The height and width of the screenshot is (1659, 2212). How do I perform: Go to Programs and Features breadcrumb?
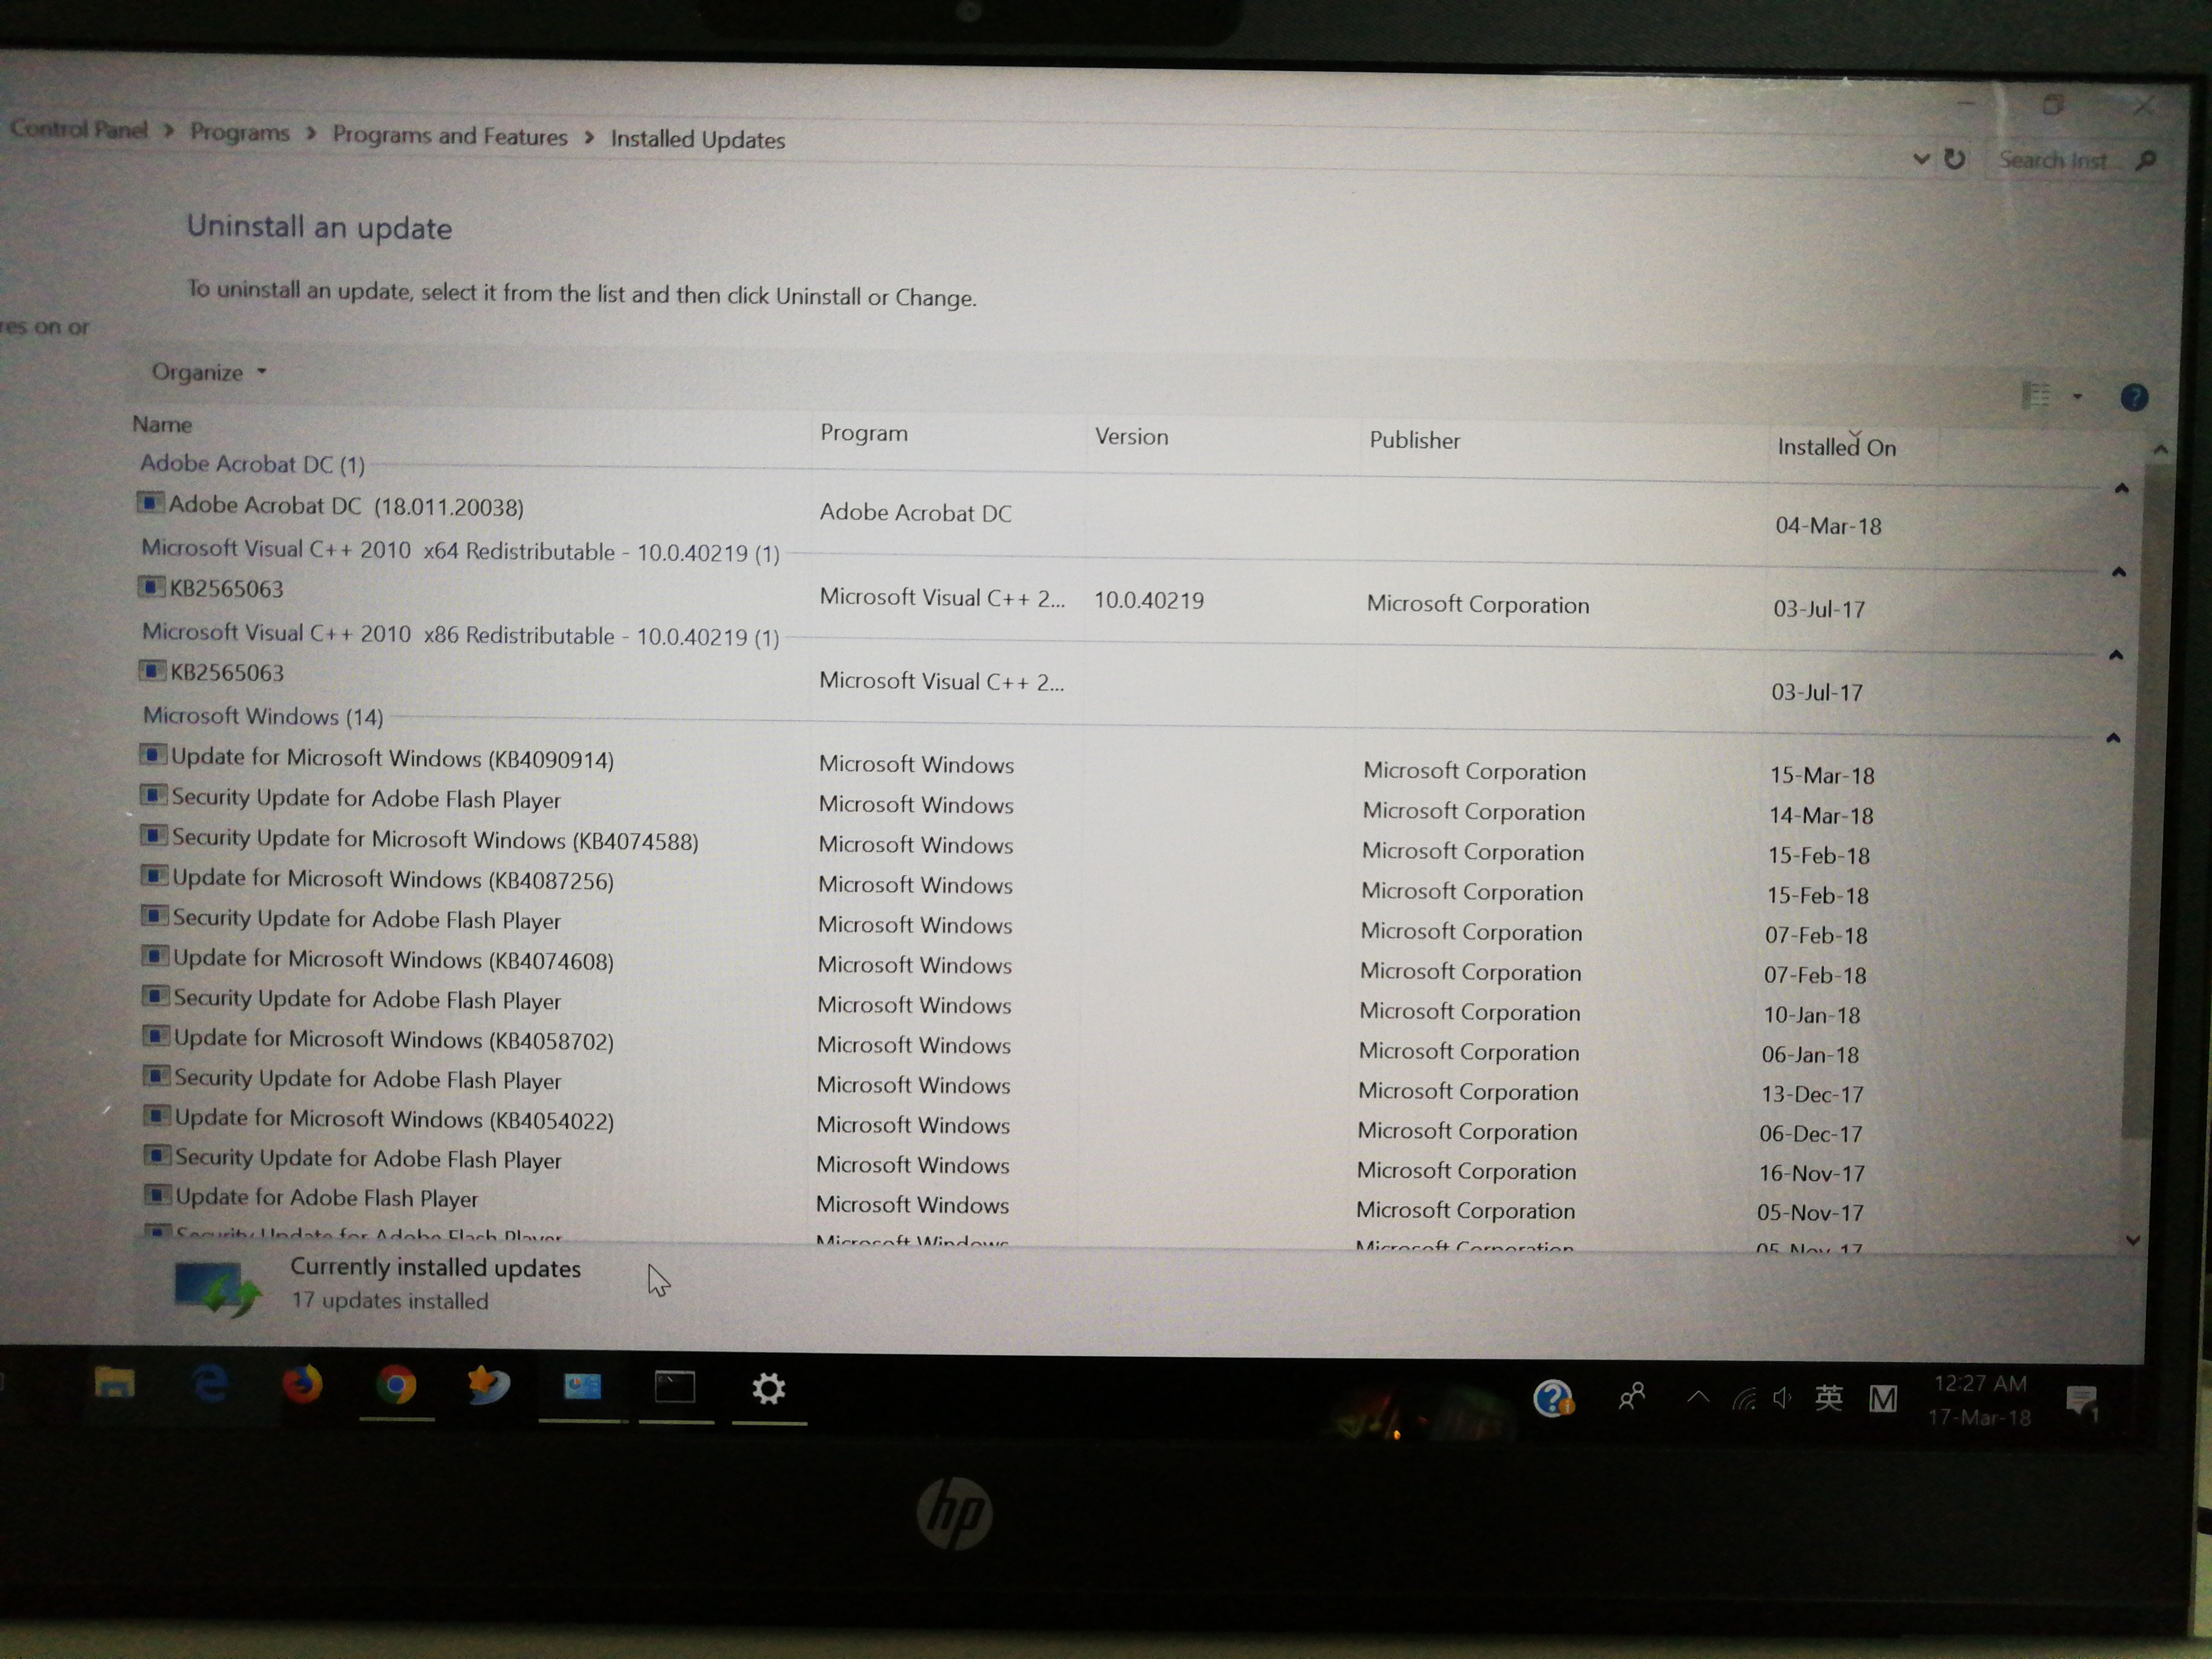[x=450, y=136]
